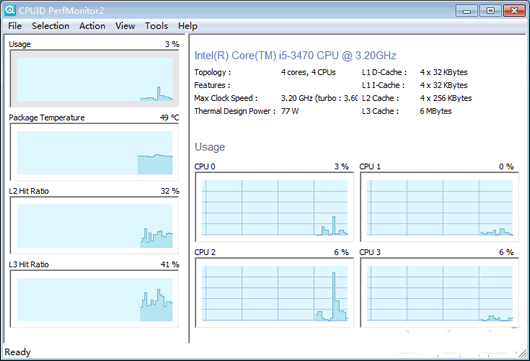Click the '77 W' value
530x361 pixels.
click(290, 111)
